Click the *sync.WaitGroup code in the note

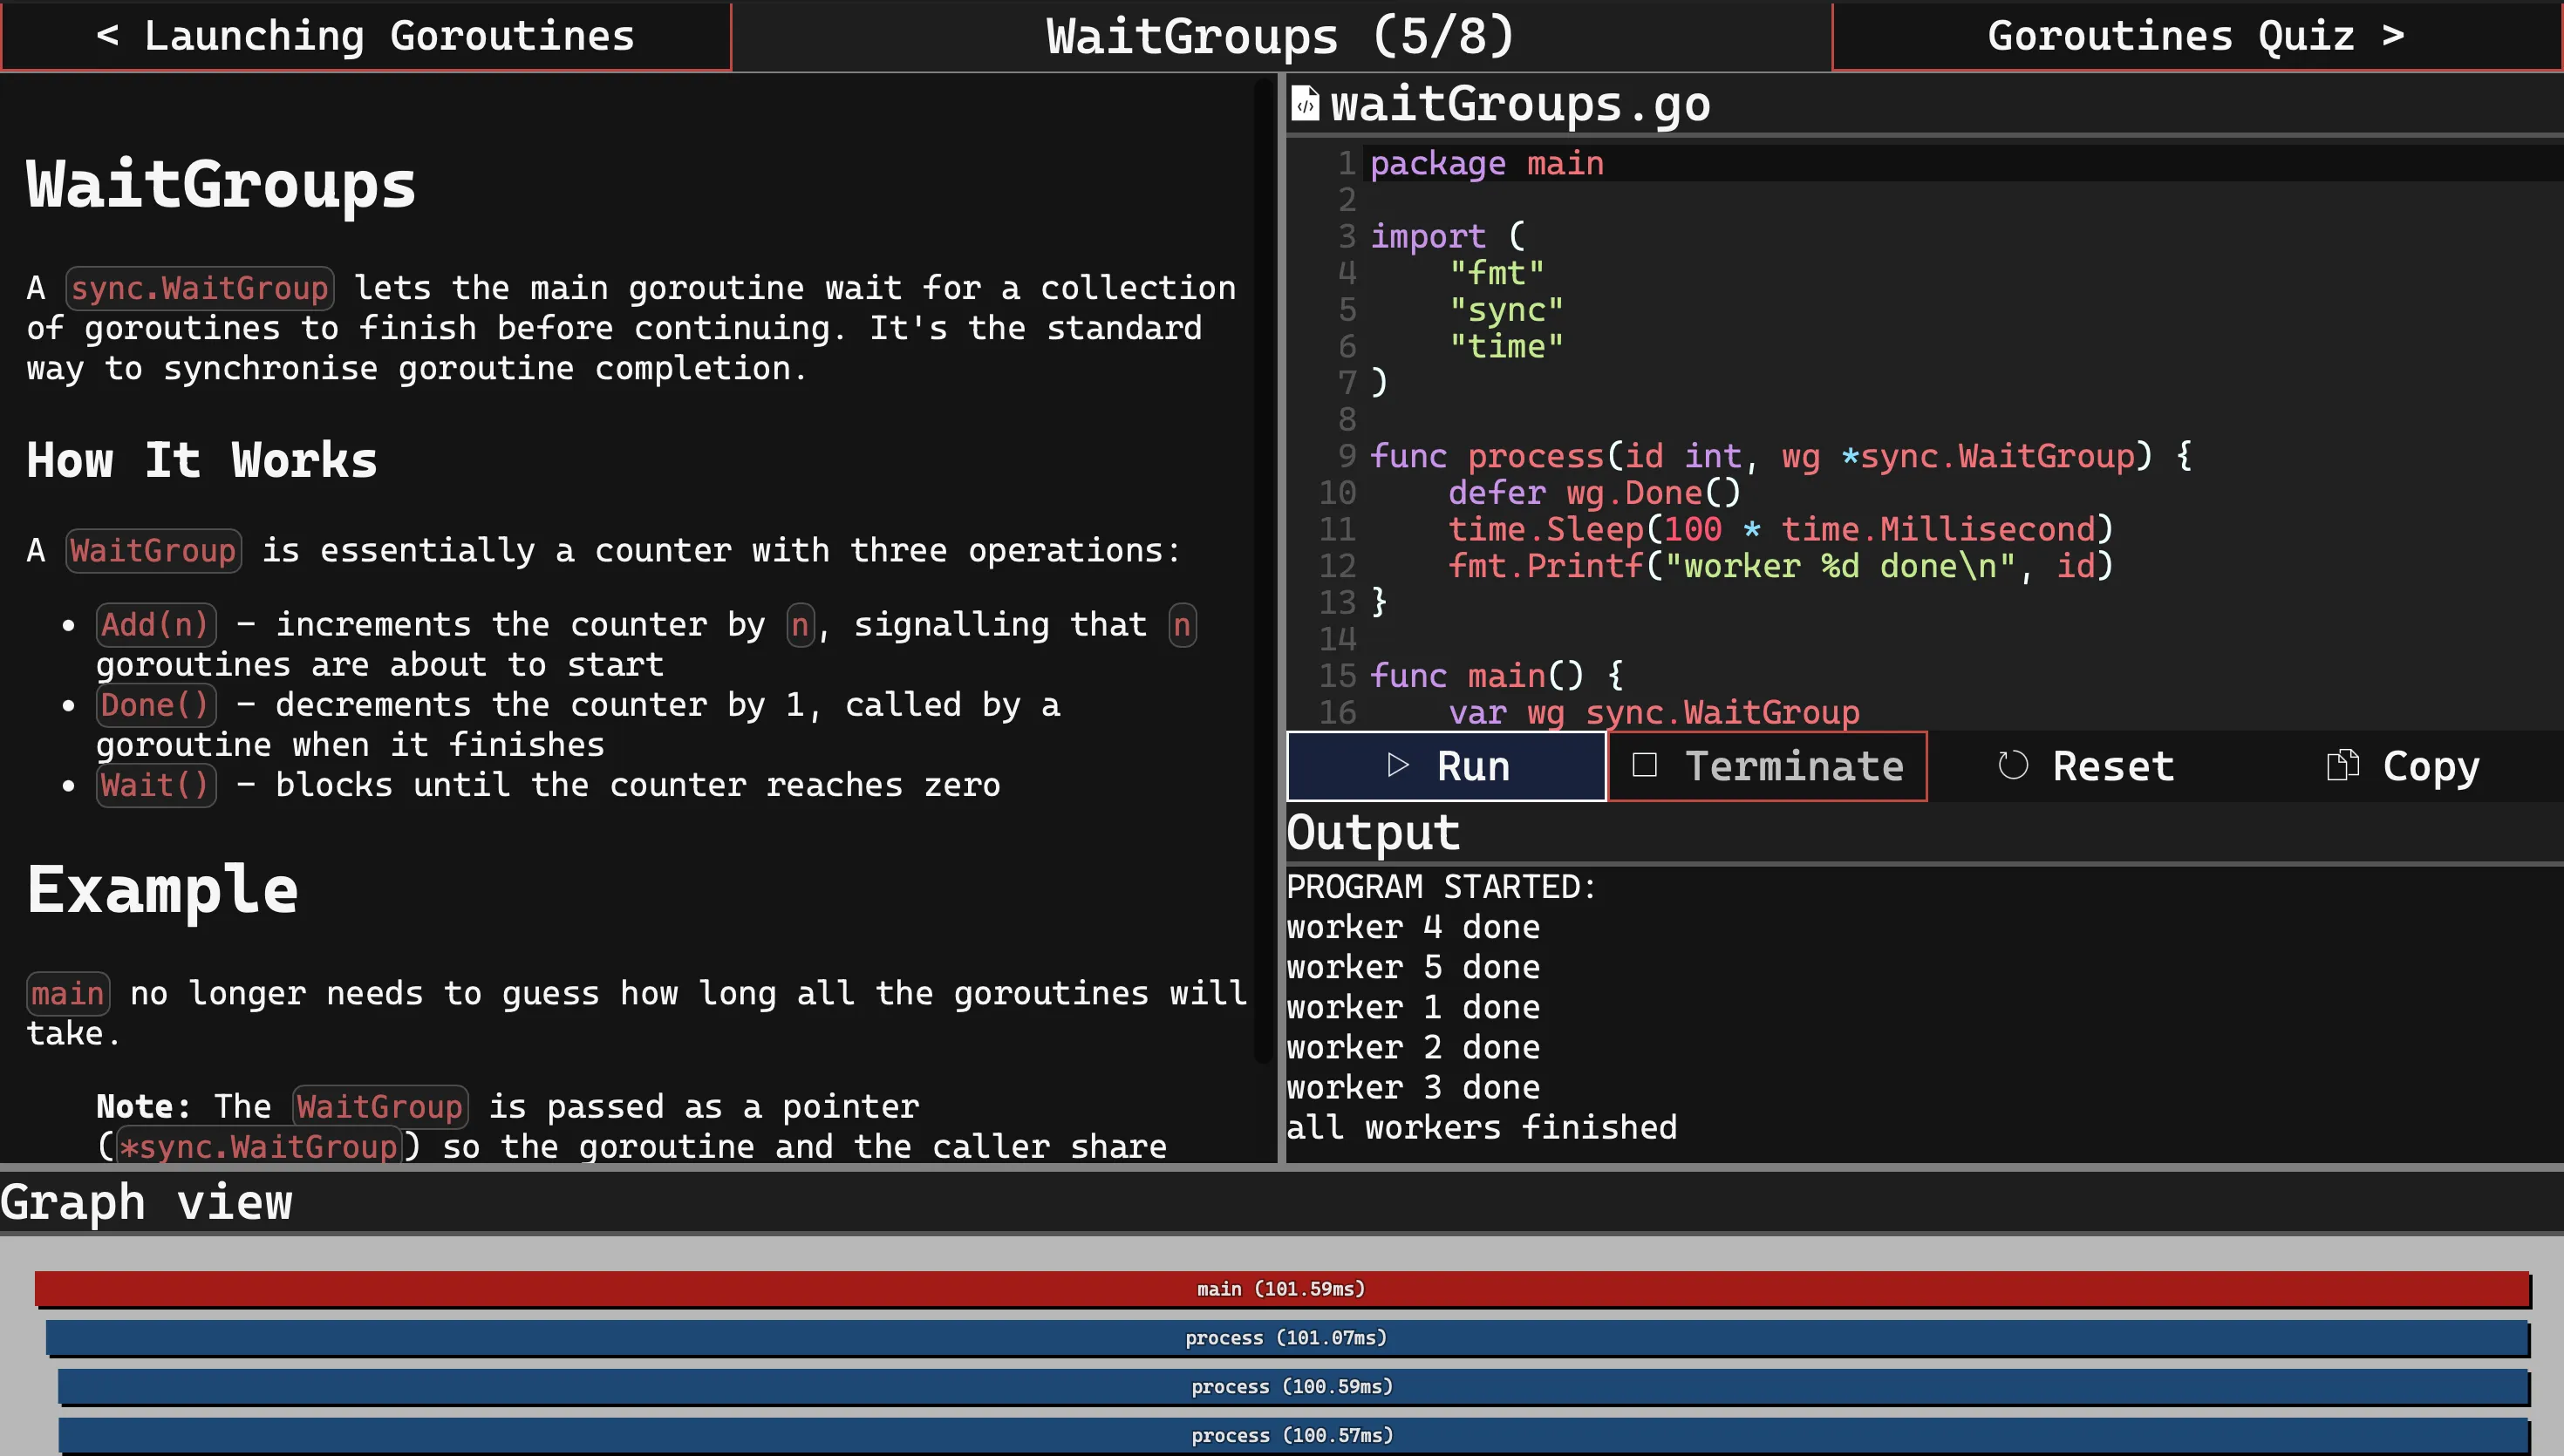coord(259,1147)
